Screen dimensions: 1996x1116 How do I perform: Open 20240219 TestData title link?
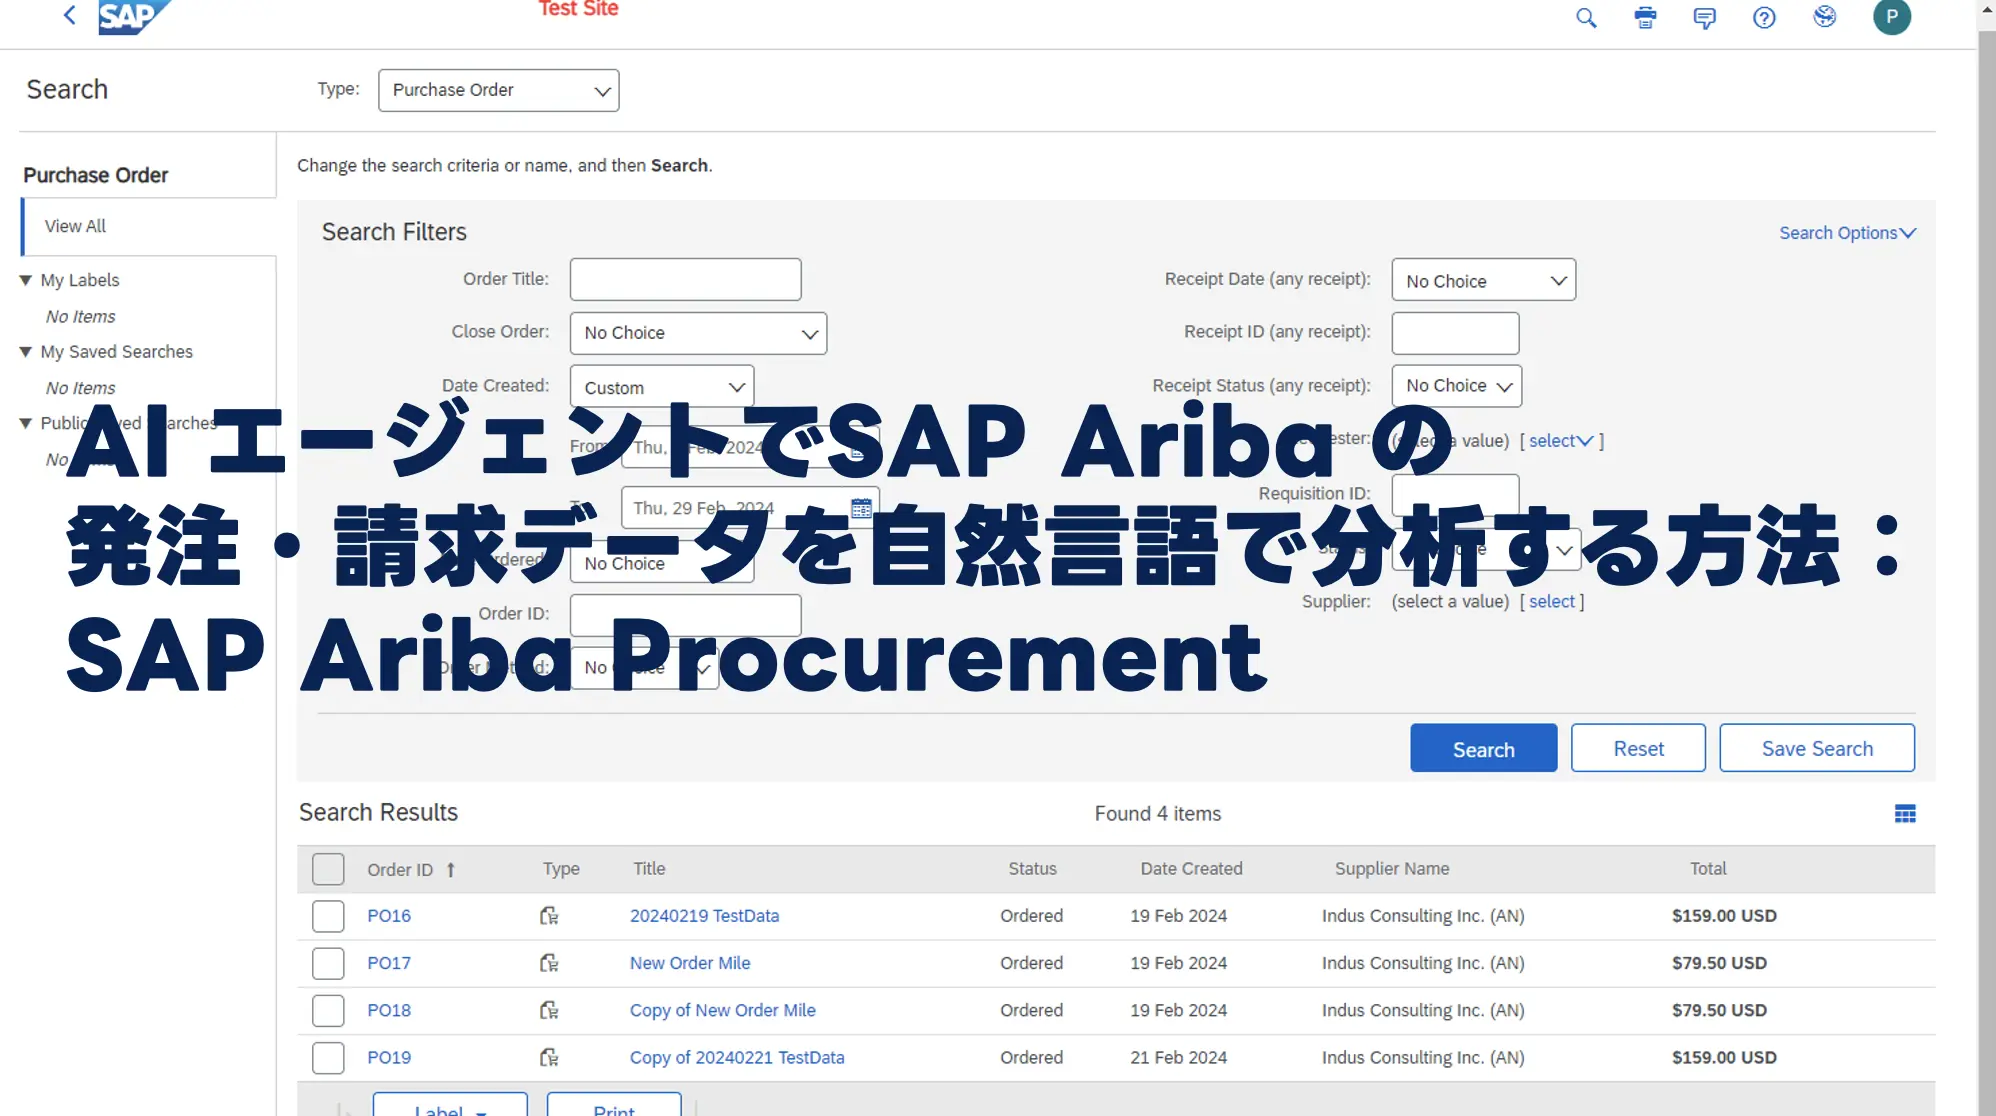(x=704, y=916)
